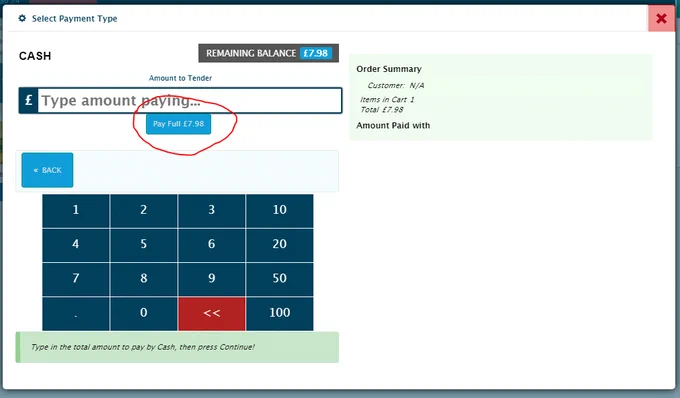Click the CASH heading
The height and width of the screenshot is (398, 680).
(x=35, y=56)
